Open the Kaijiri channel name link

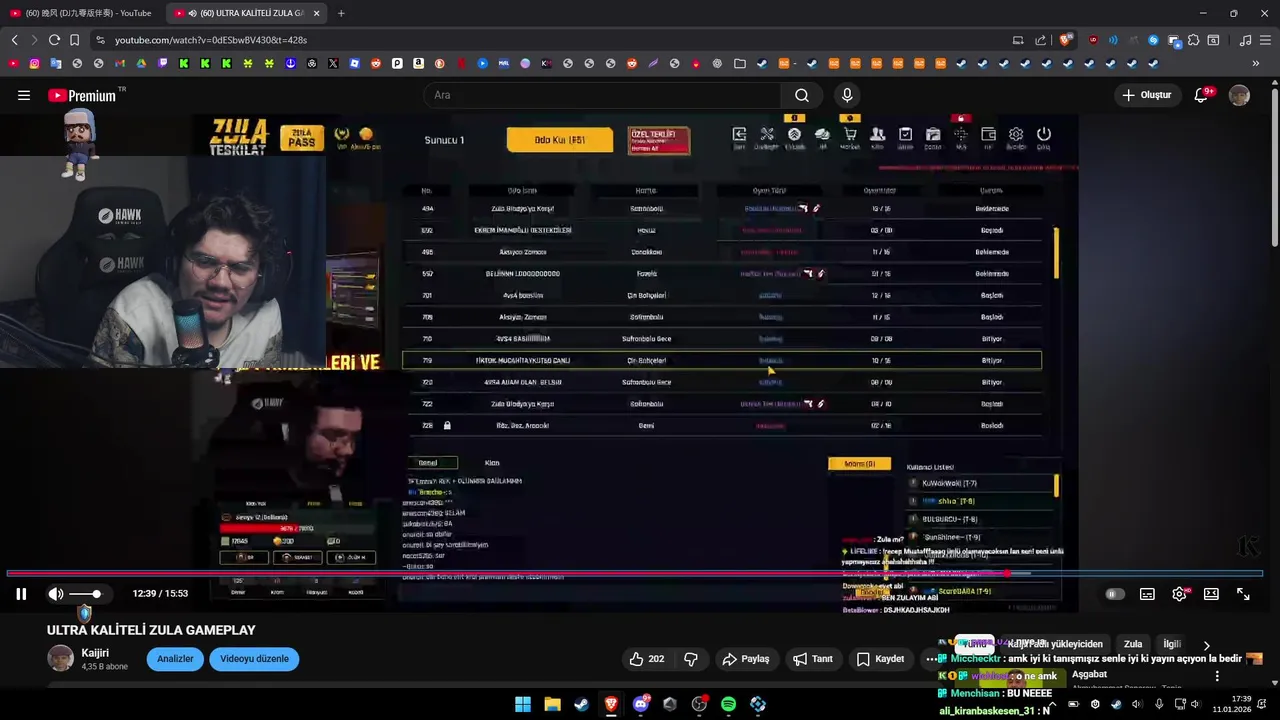(x=95, y=652)
